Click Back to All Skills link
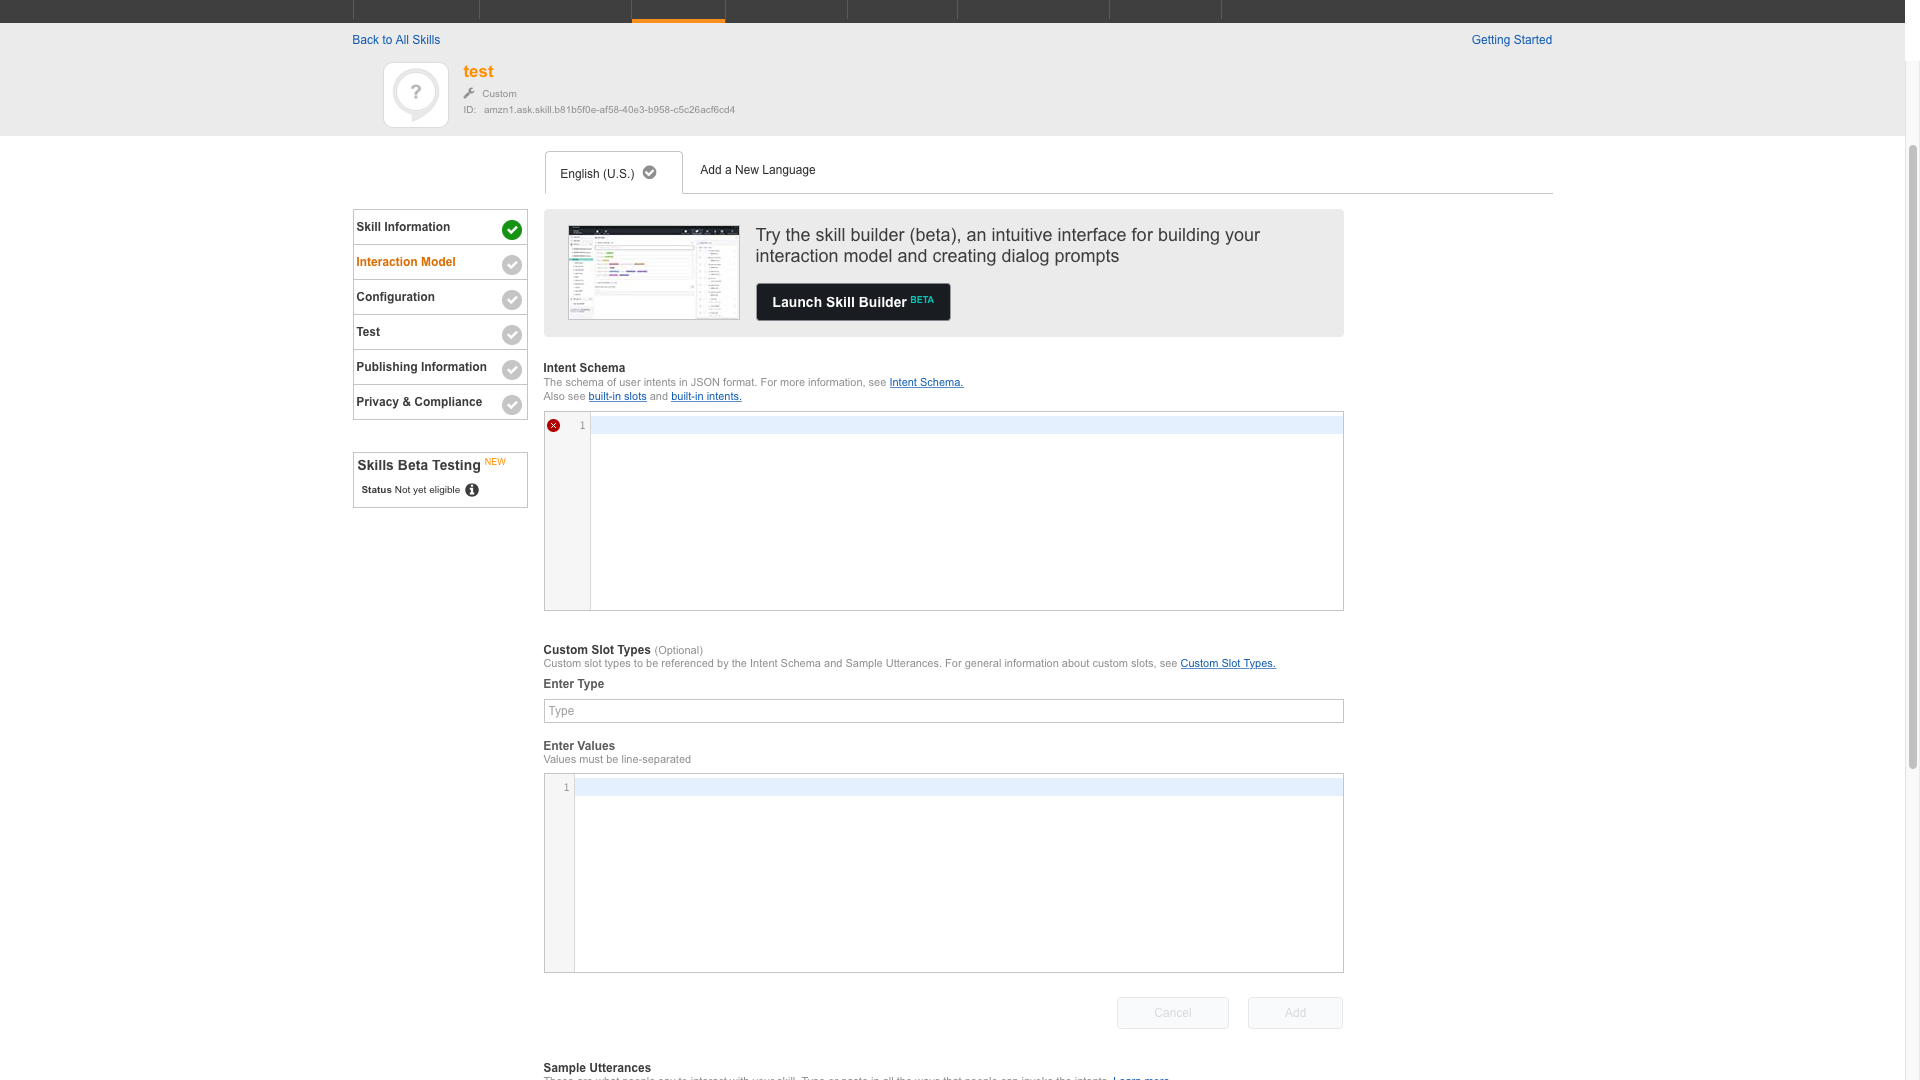The height and width of the screenshot is (1080, 1920). (396, 40)
